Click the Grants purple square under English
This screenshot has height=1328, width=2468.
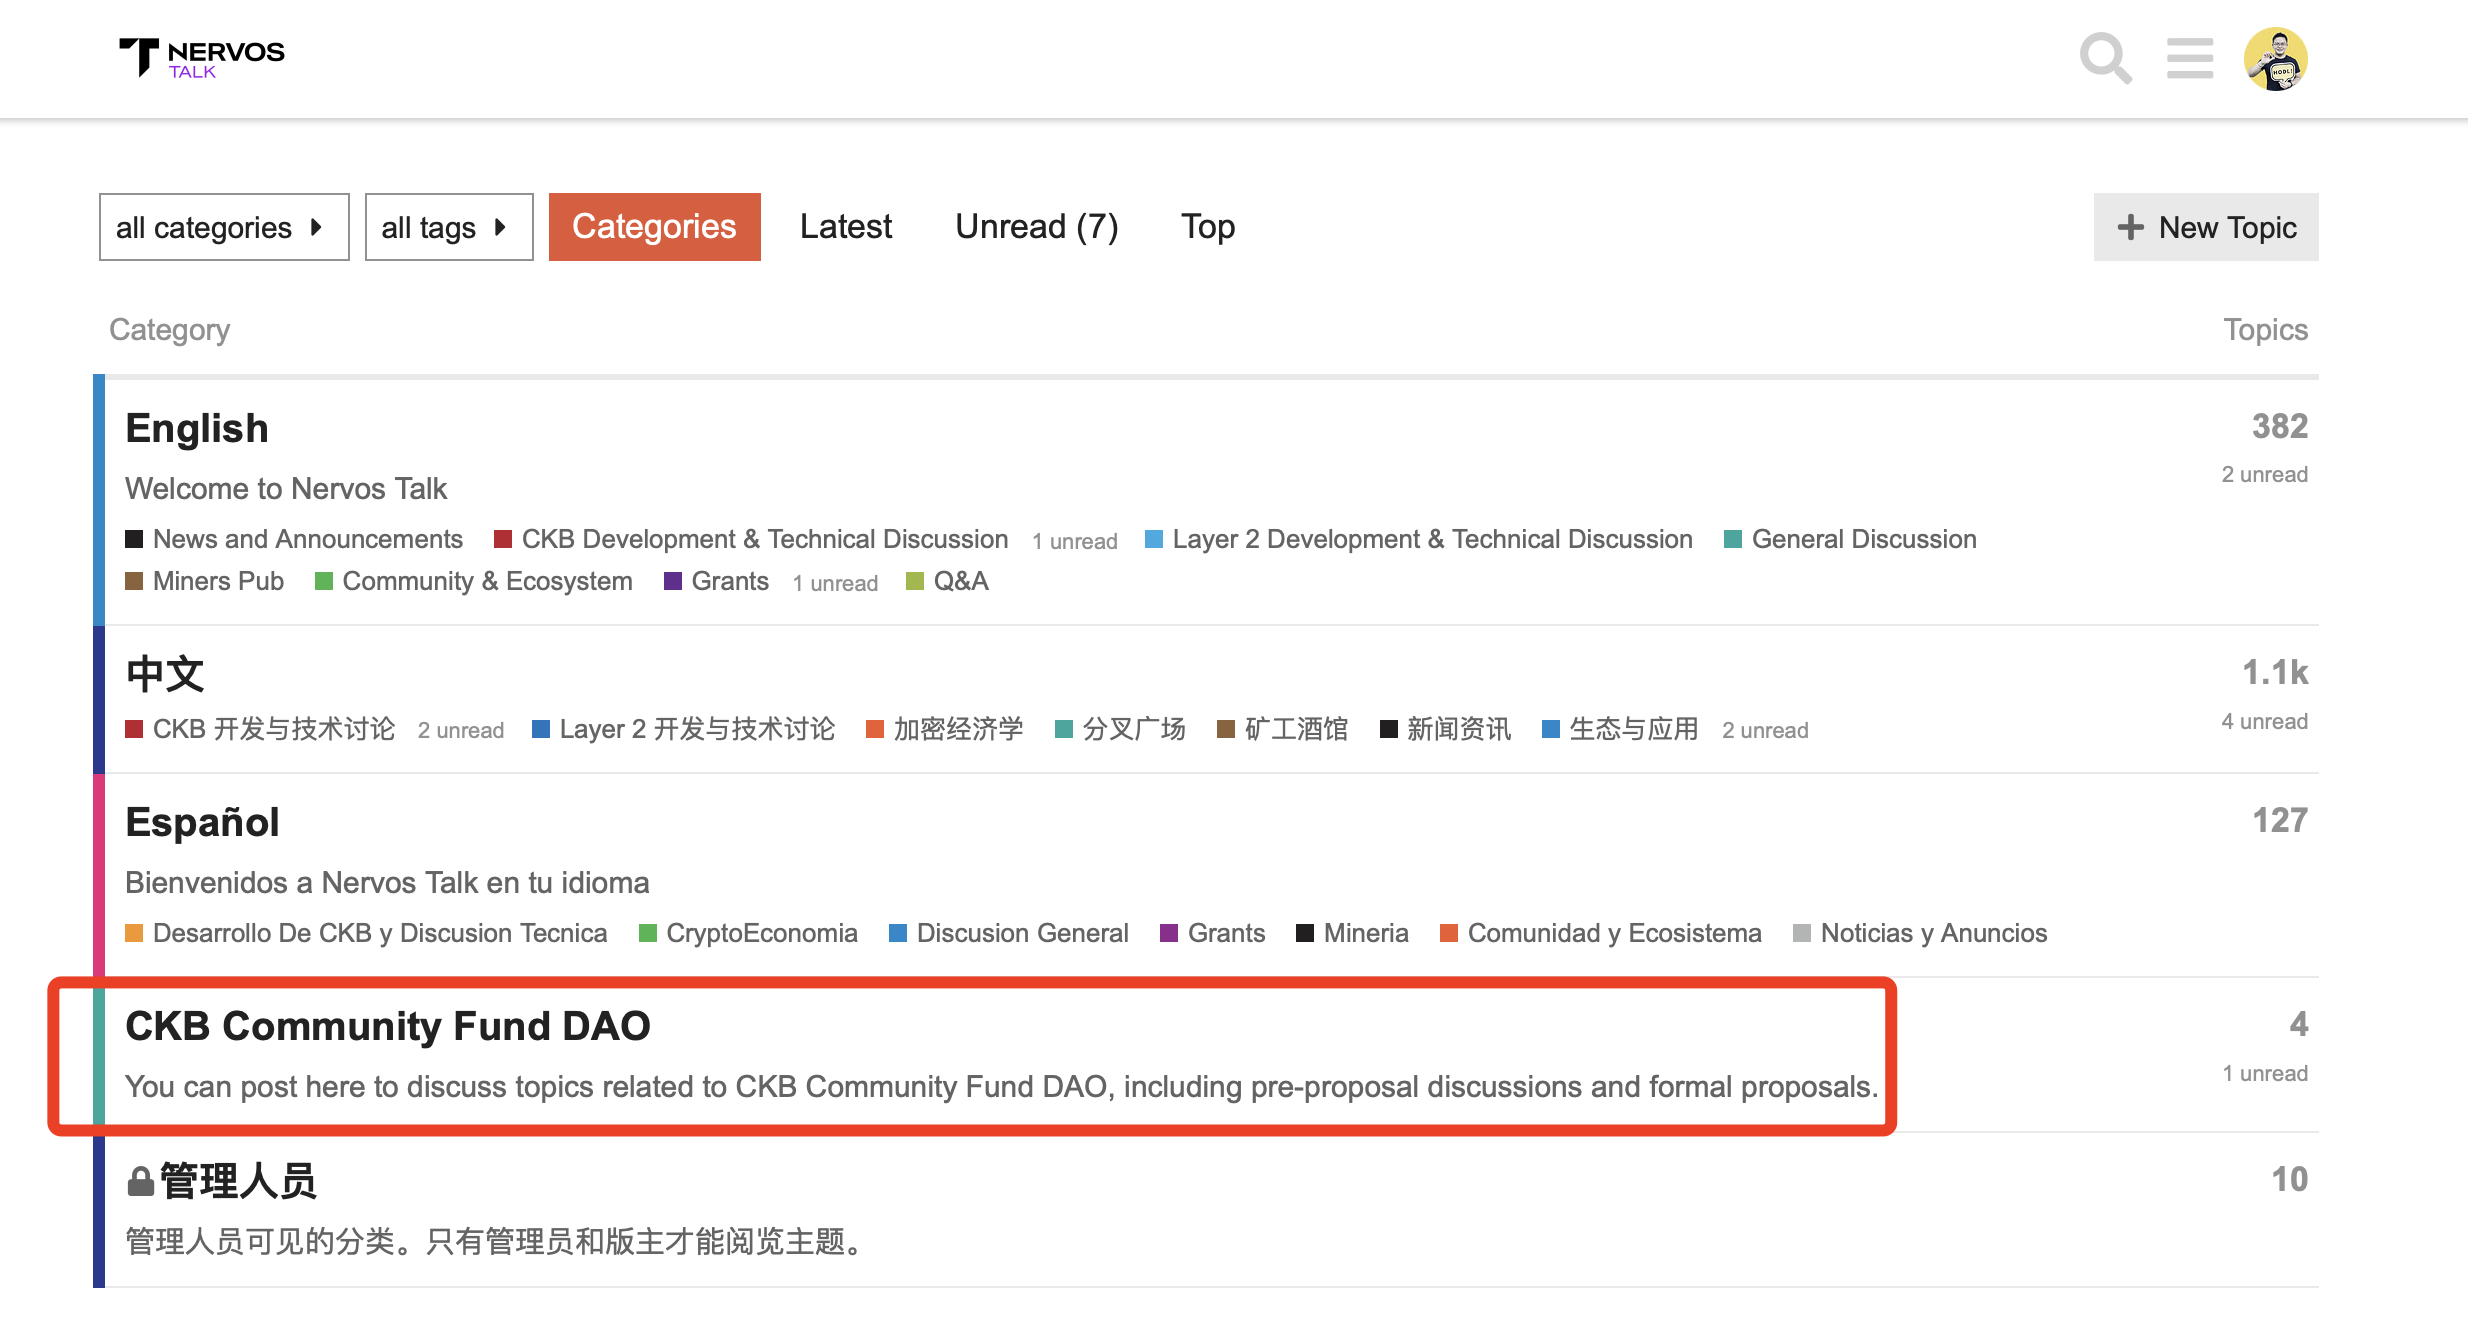coord(673,582)
